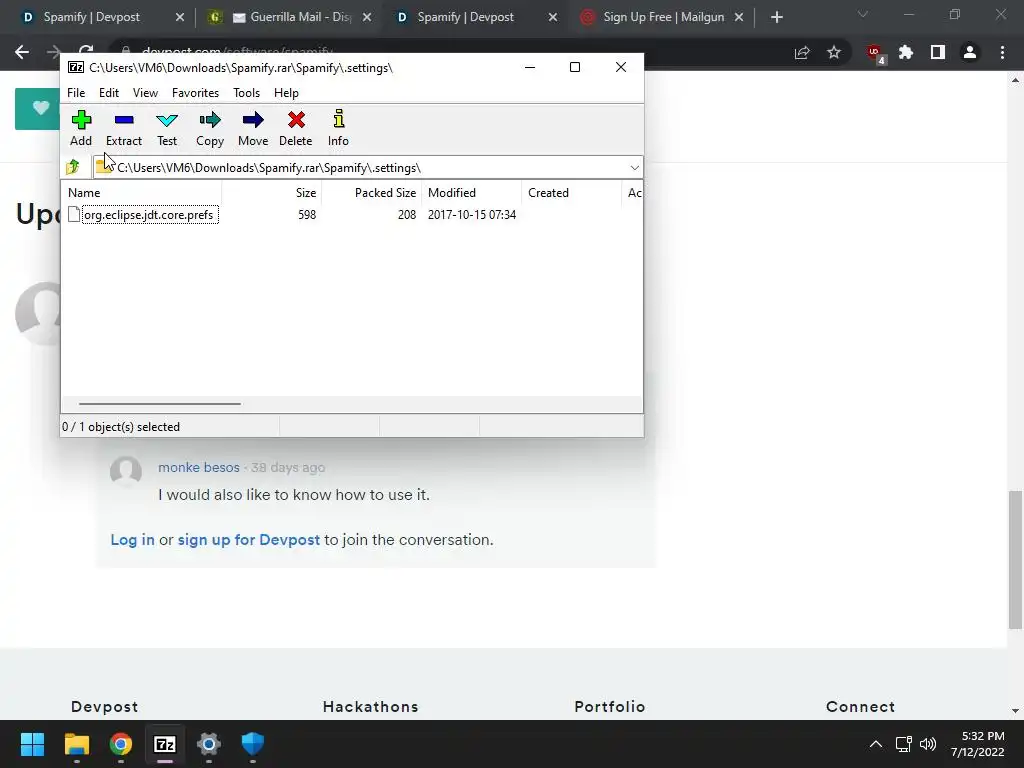Maximize the 7-Zip window
The height and width of the screenshot is (768, 1024).
(x=575, y=67)
